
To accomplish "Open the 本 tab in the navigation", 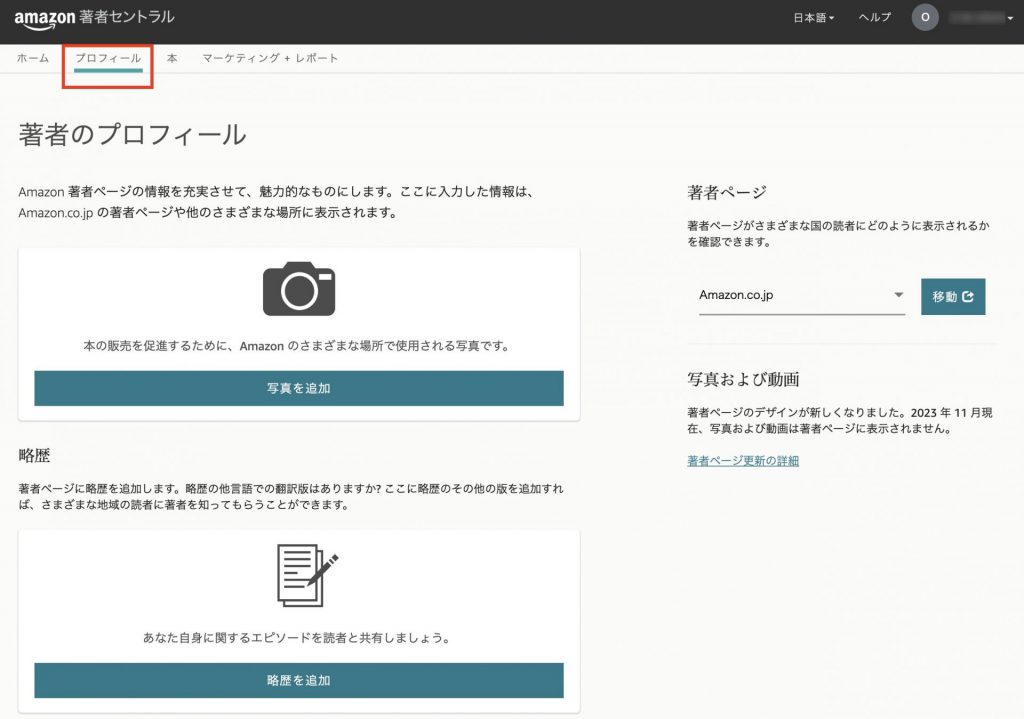I will 172,58.
